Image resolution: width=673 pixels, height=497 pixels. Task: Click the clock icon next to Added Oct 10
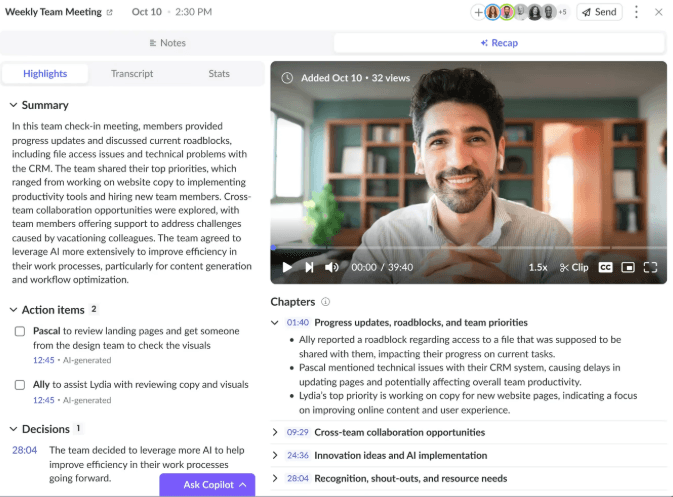(287, 78)
